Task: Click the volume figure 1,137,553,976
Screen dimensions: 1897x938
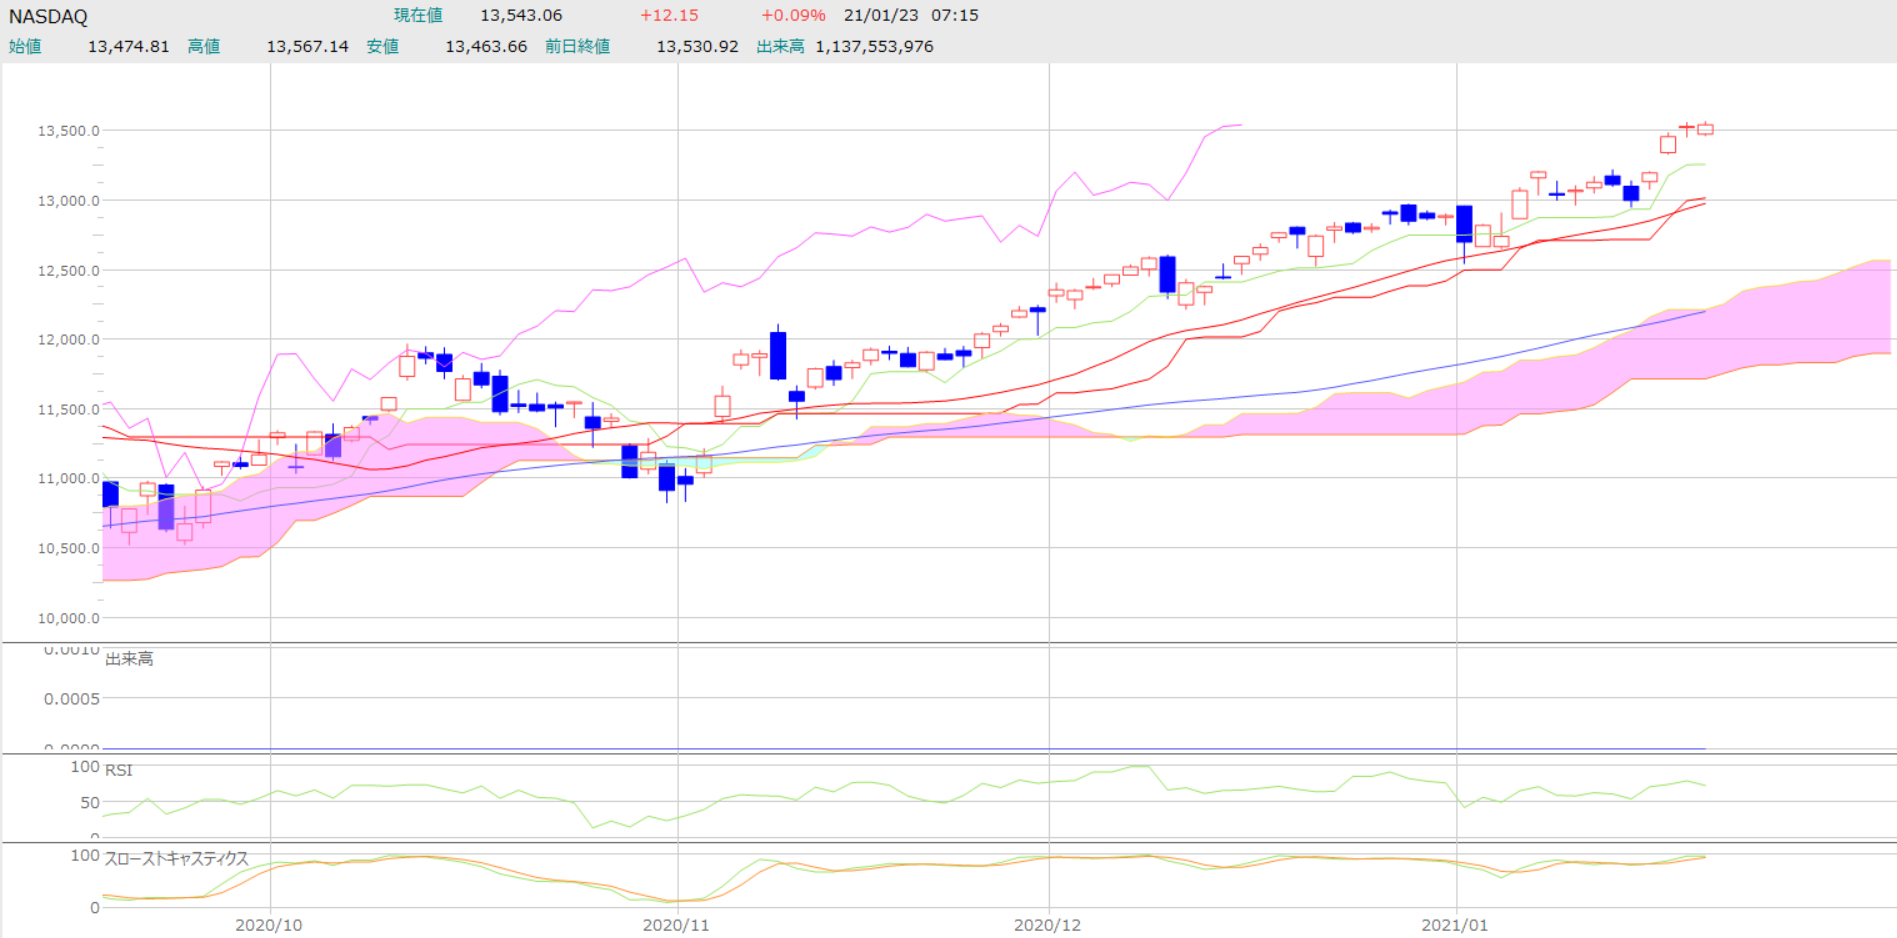Action: [875, 47]
